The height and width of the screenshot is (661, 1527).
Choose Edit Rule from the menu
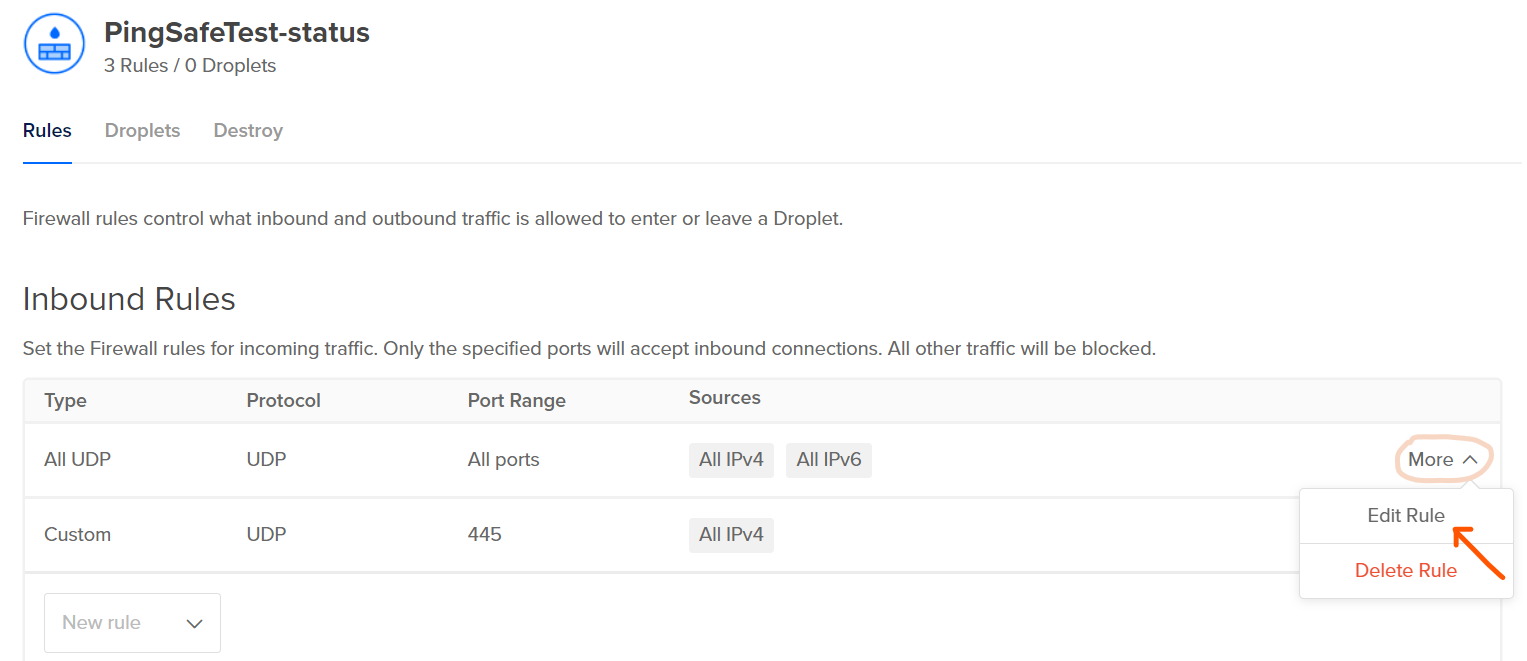point(1405,516)
